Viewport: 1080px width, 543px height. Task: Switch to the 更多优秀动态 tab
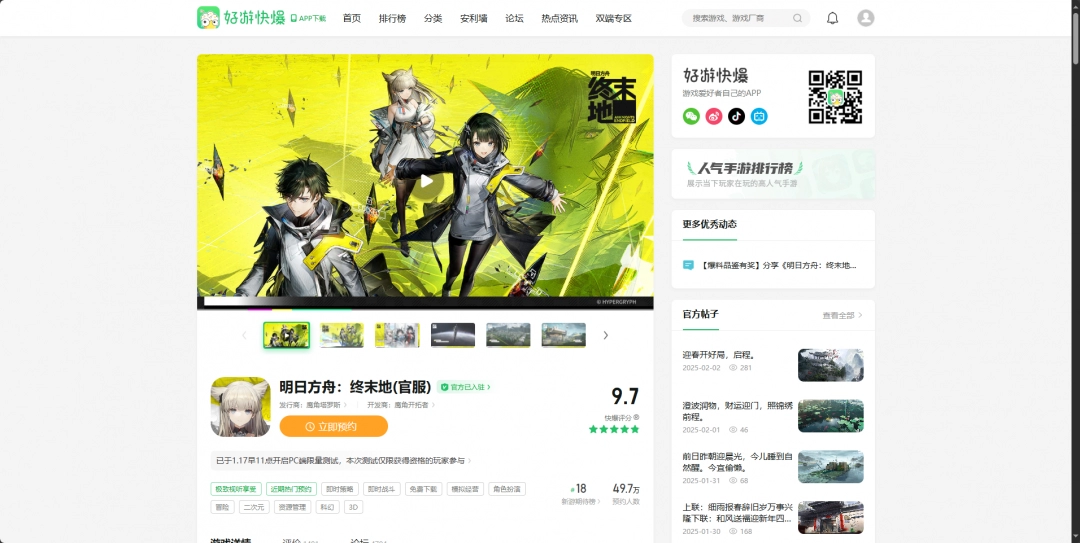tap(709, 225)
